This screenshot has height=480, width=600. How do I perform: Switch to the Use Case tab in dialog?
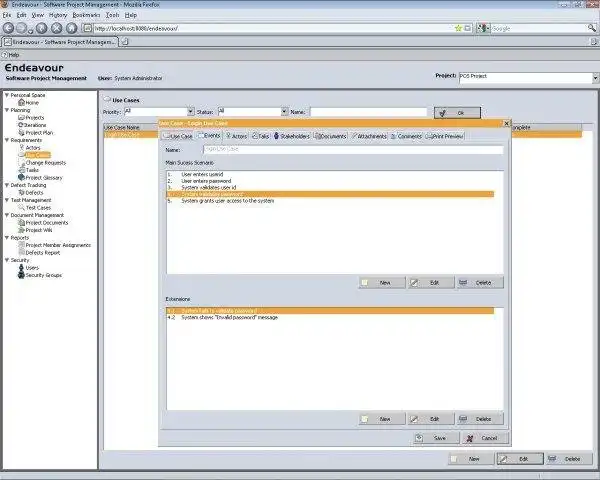pyautogui.click(x=178, y=136)
